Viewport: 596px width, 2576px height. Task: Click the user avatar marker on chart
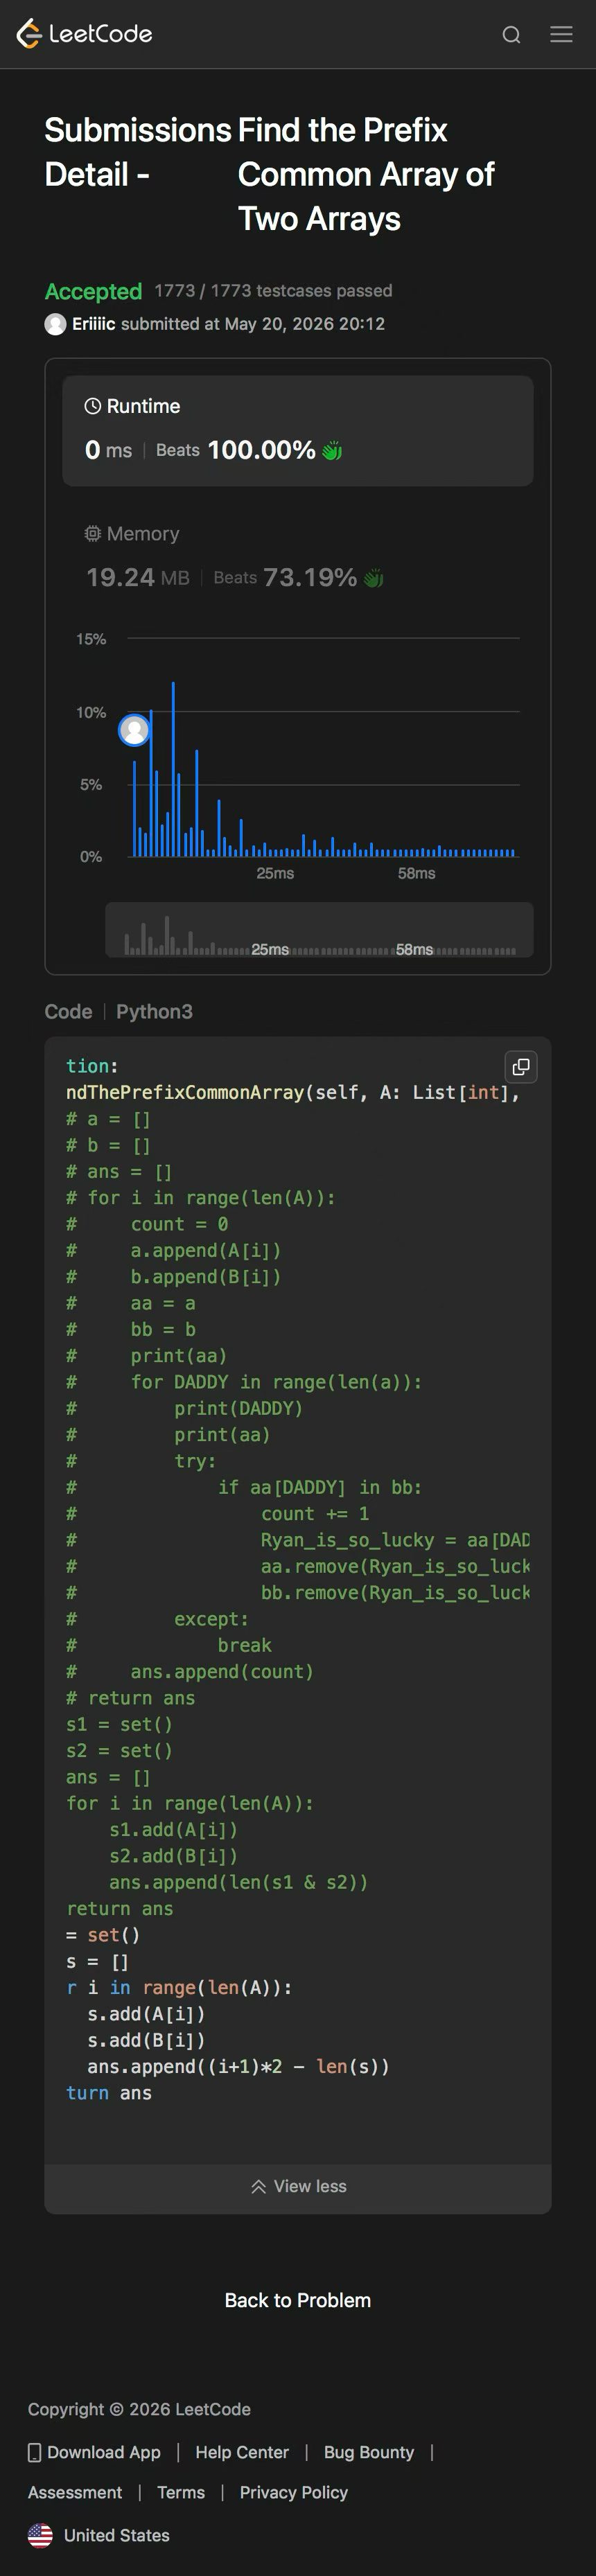[134, 730]
